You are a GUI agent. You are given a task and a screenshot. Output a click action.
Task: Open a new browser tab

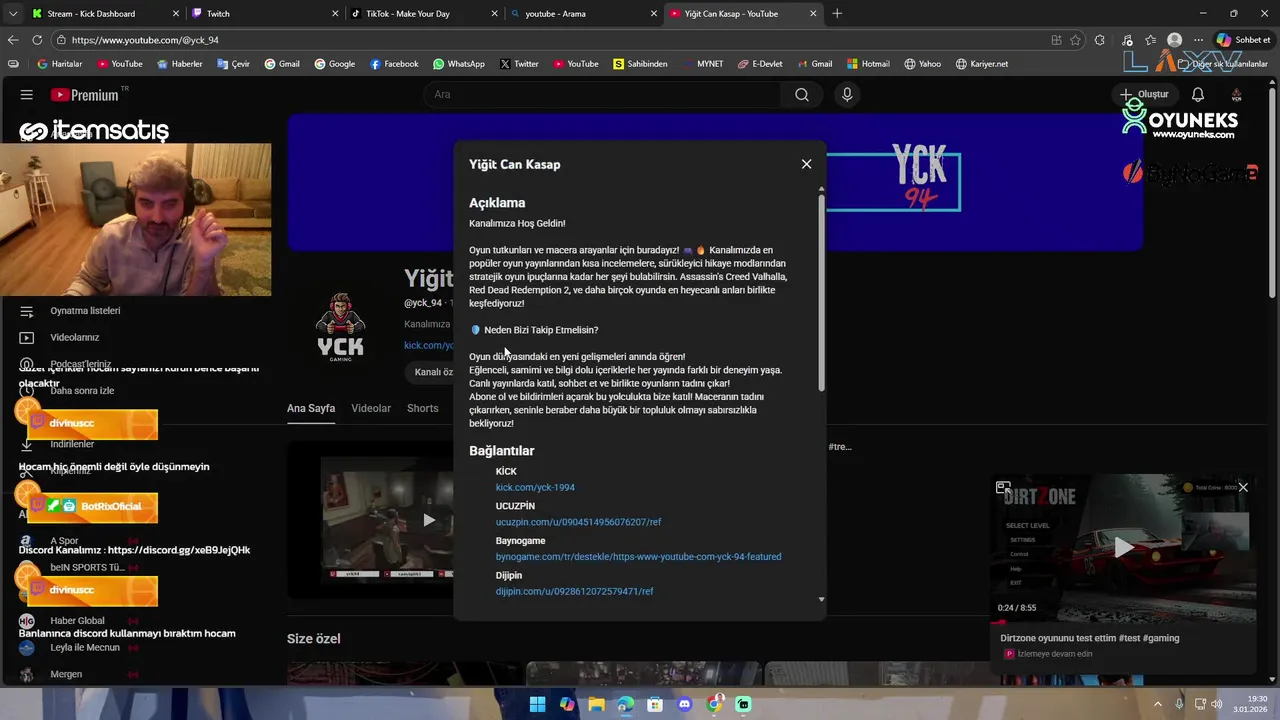[837, 14]
